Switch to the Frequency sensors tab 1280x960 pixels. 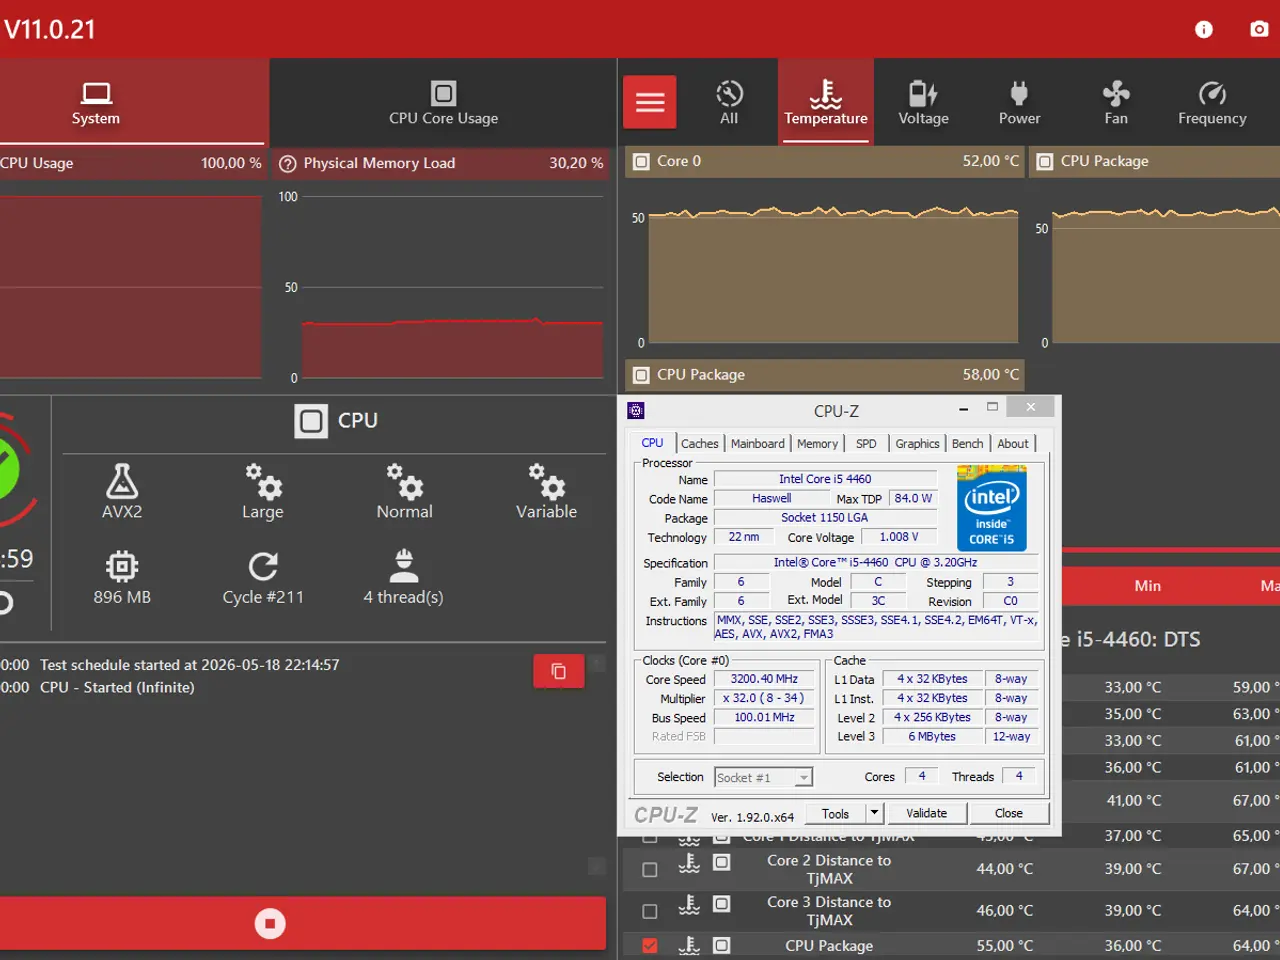click(x=1212, y=103)
